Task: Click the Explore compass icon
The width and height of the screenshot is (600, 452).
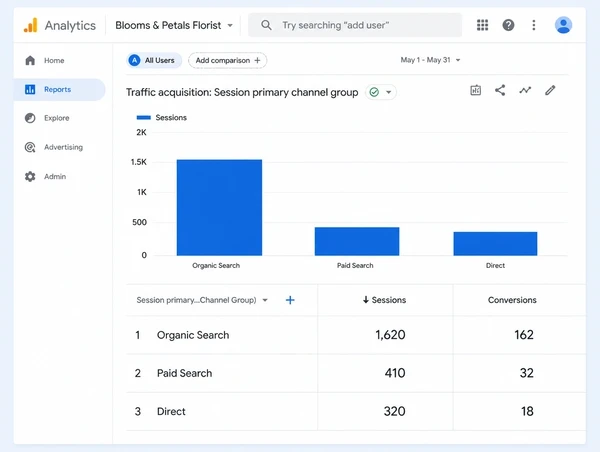Action: coord(30,118)
